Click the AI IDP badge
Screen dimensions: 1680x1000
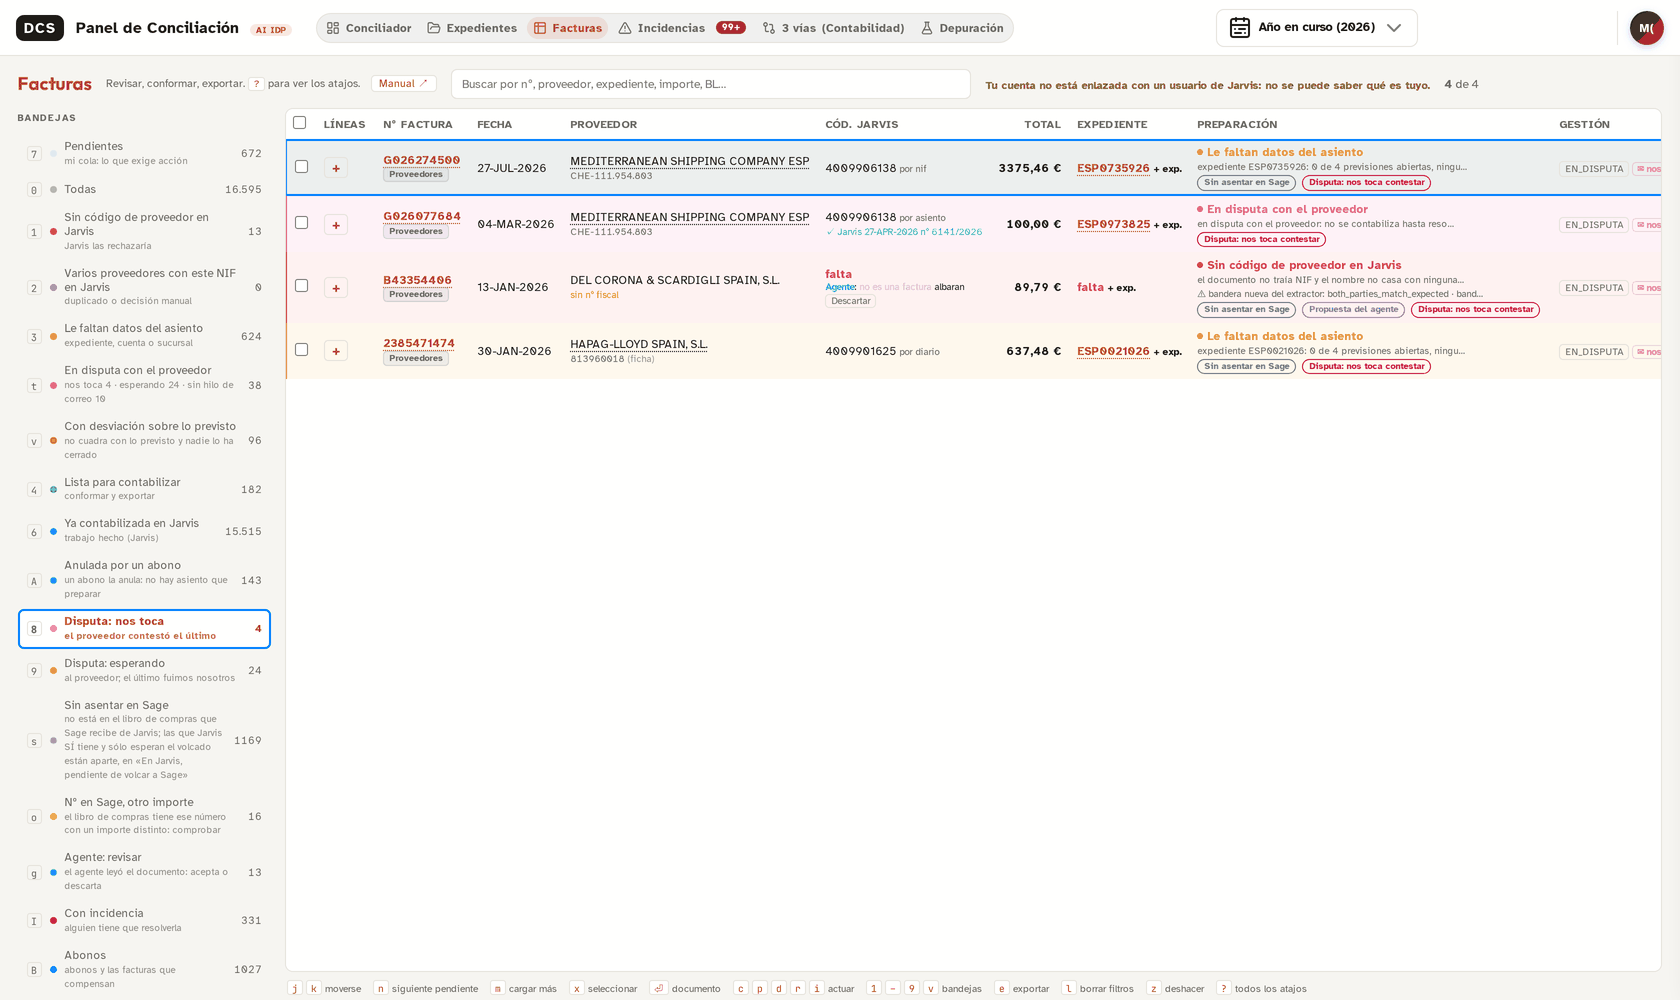(271, 30)
